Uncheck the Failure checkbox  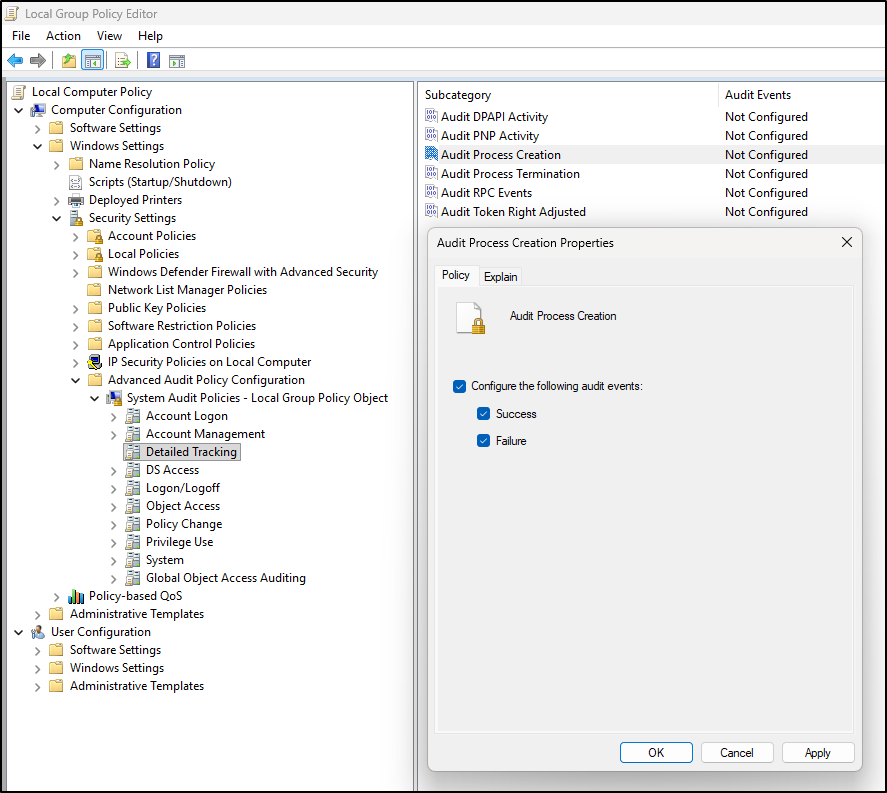(x=483, y=441)
